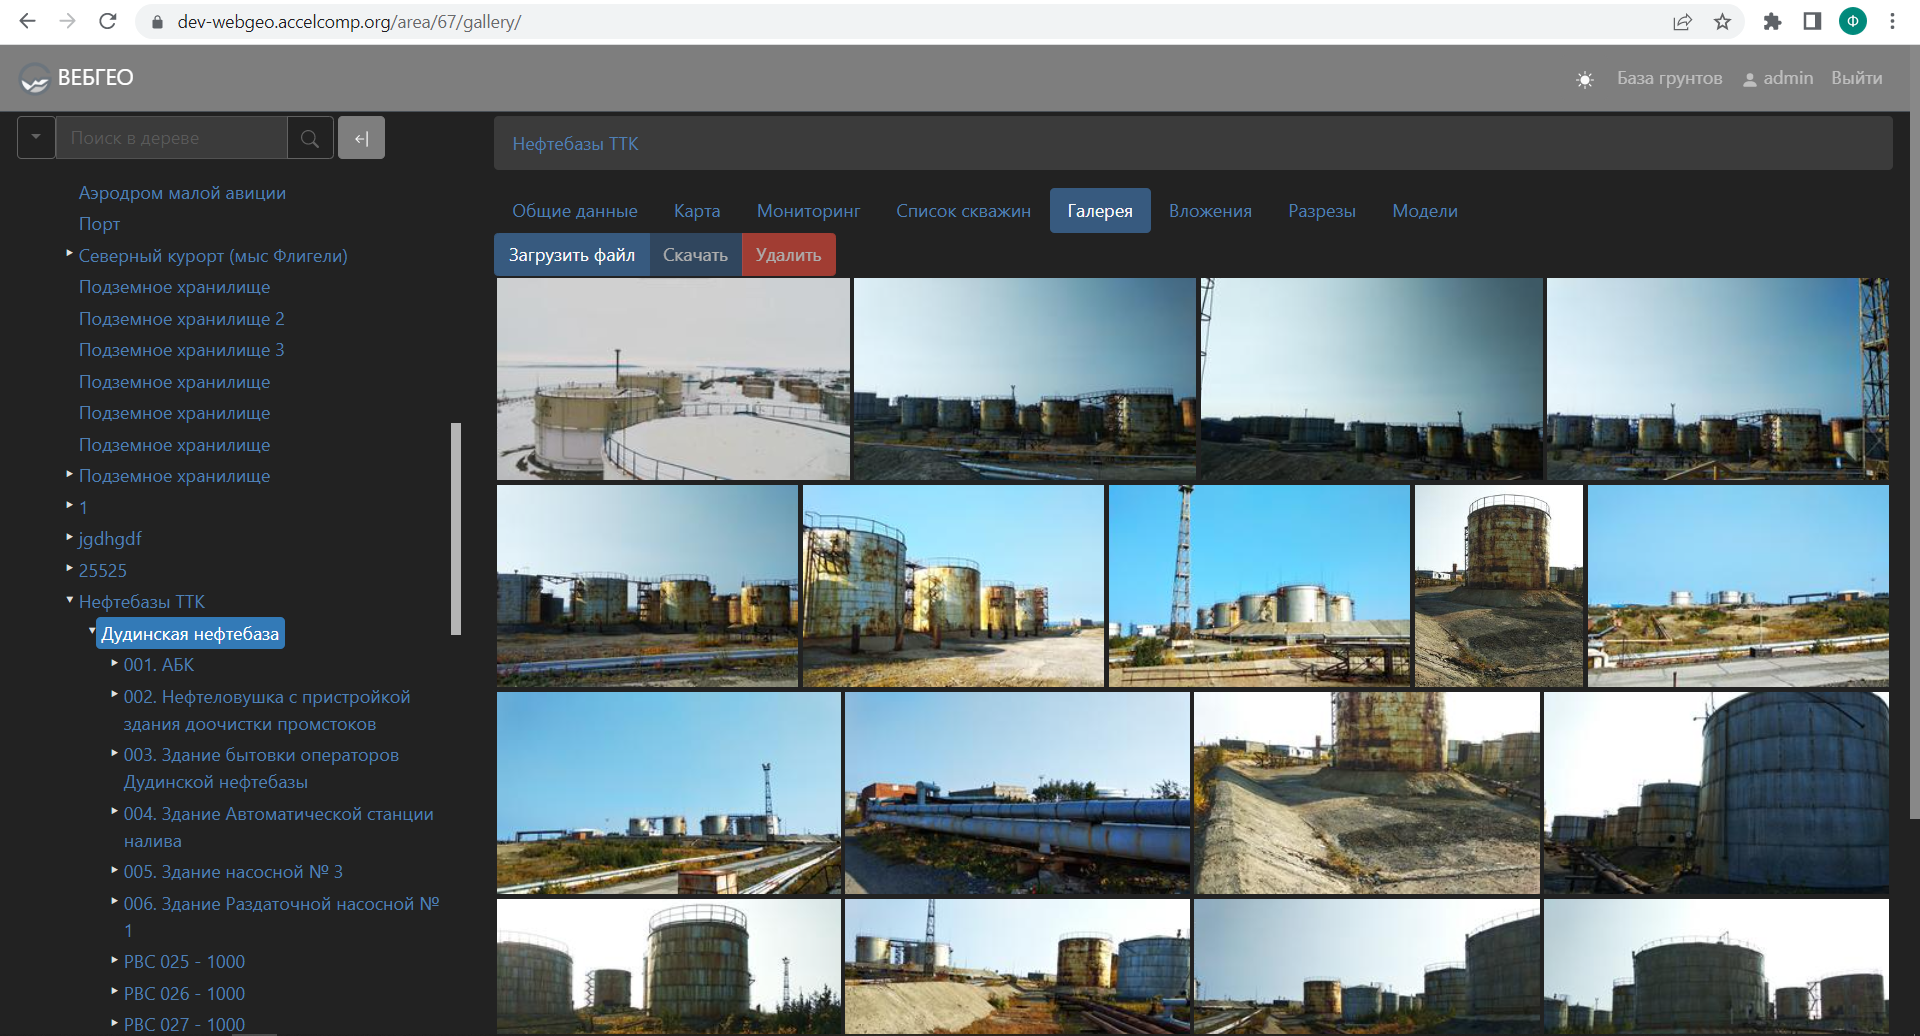The width and height of the screenshot is (1920, 1036).
Task: Open the snowy oil tank thumbnail
Action: pos(673,379)
